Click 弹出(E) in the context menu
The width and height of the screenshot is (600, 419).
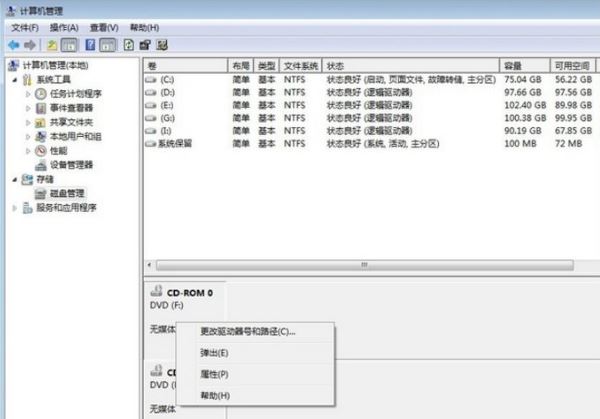click(214, 353)
